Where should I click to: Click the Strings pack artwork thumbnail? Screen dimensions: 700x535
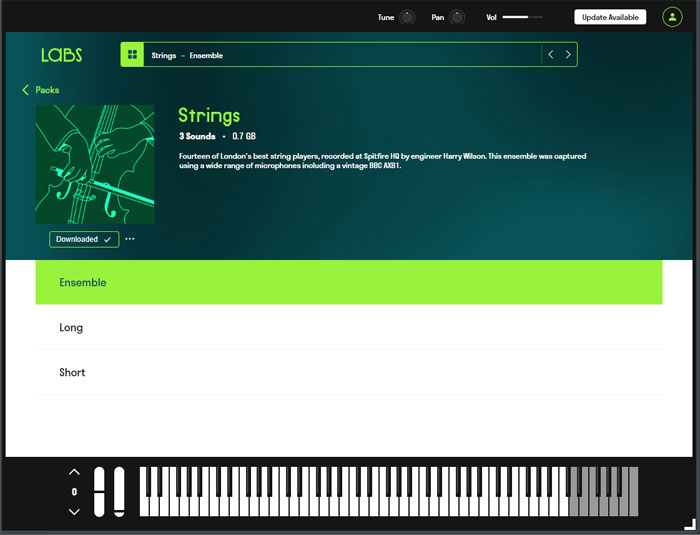[x=95, y=164]
